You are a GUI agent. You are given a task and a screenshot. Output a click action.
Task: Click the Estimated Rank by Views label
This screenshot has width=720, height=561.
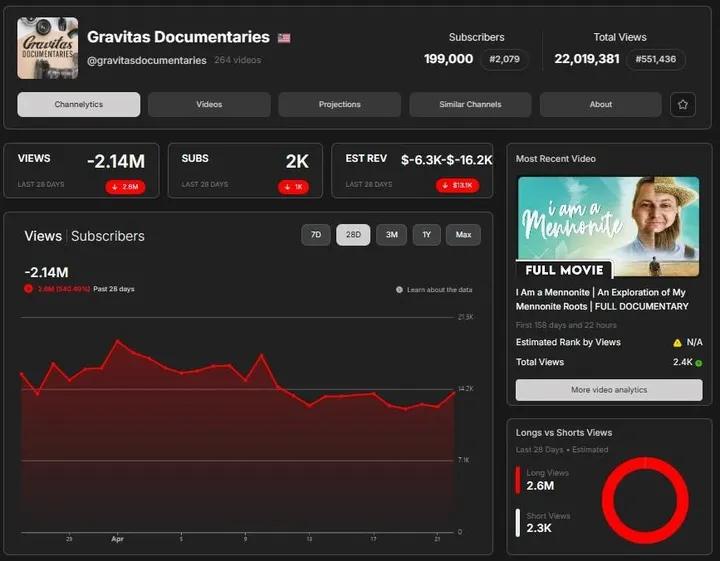(x=568, y=342)
